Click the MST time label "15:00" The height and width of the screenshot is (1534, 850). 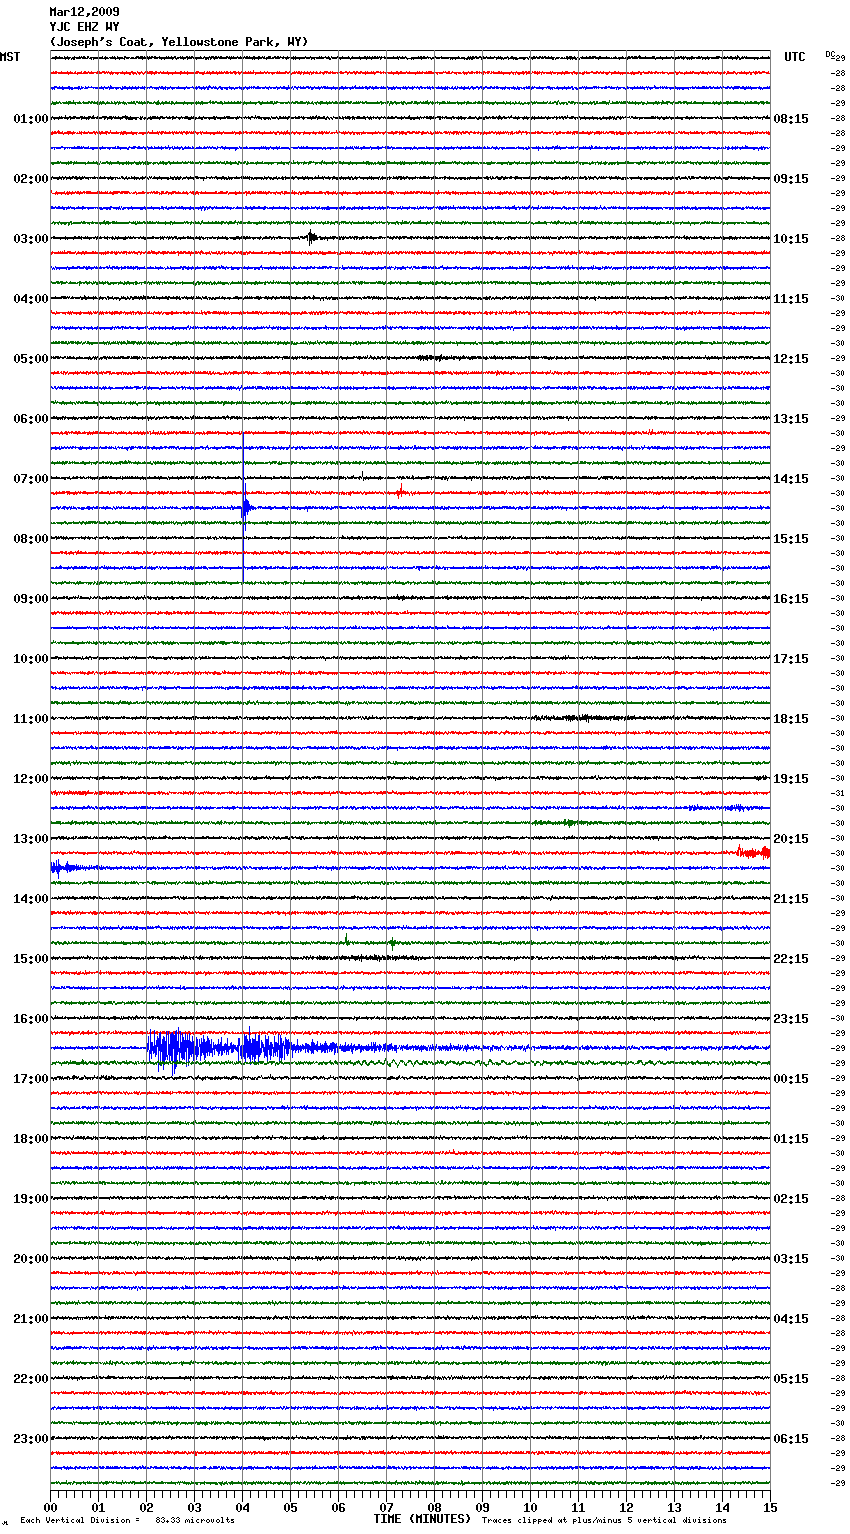click(x=31, y=959)
